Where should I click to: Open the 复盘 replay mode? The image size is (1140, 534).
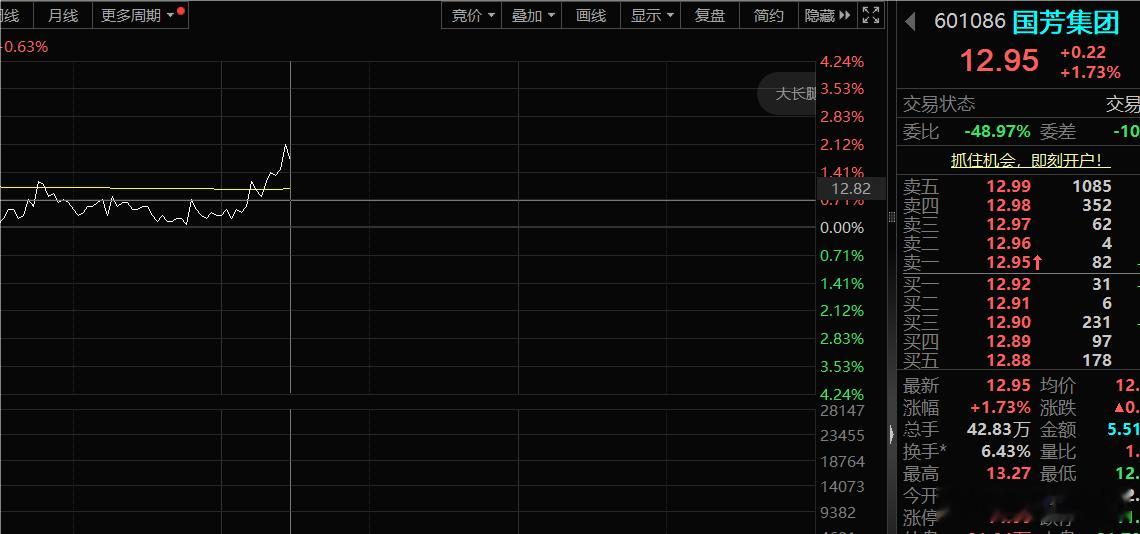[710, 15]
